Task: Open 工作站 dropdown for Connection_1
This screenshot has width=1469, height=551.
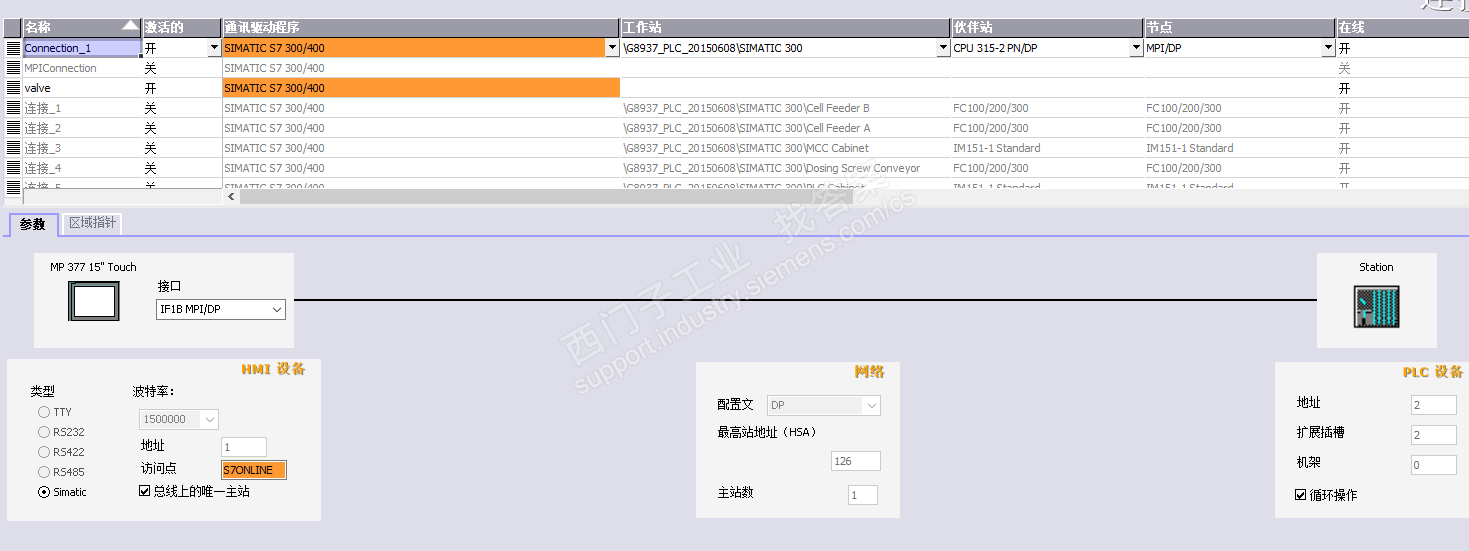Action: tap(943, 48)
